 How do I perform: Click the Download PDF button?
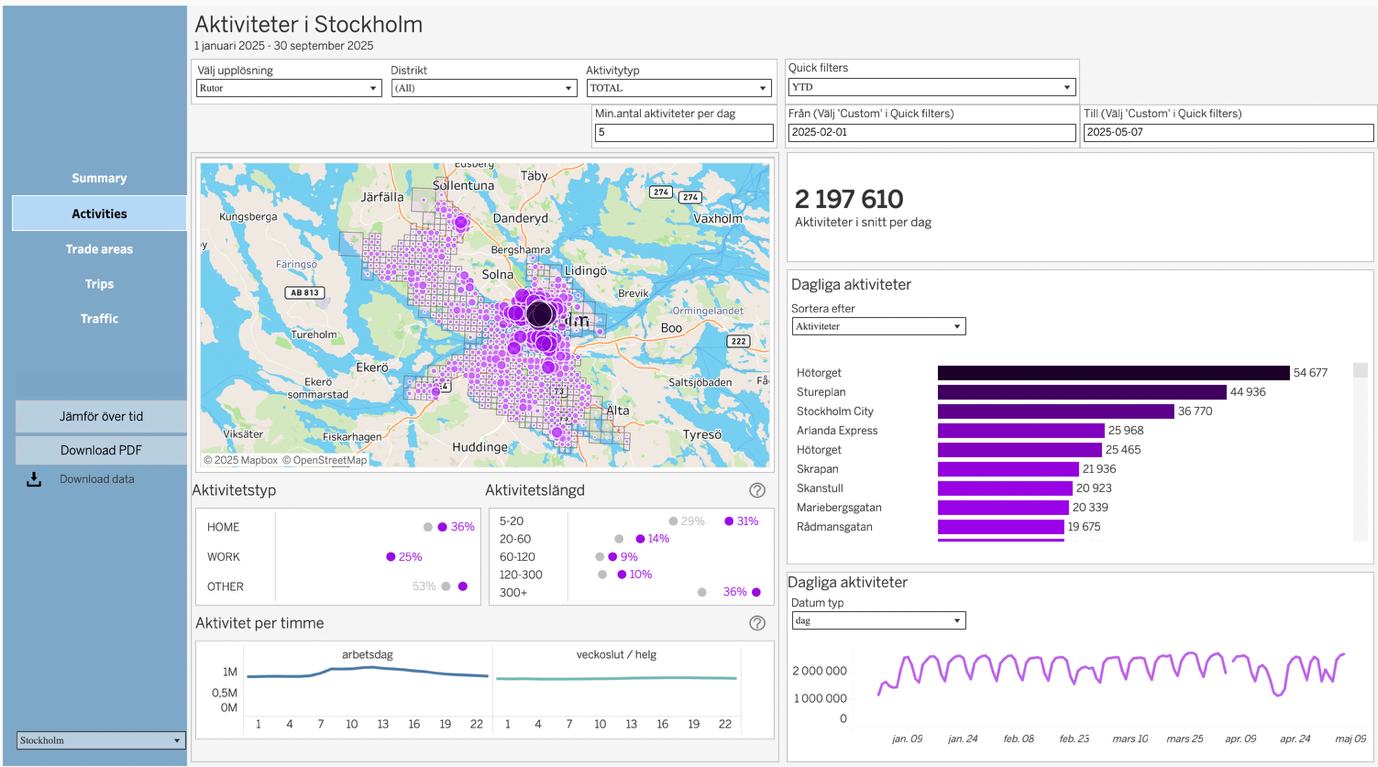pos(101,450)
